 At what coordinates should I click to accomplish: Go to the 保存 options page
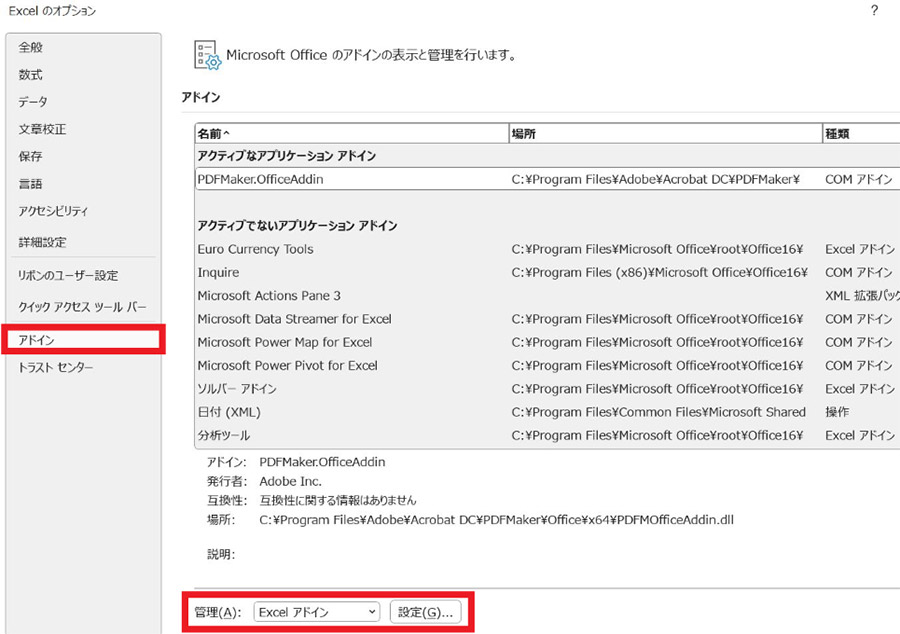(31, 157)
